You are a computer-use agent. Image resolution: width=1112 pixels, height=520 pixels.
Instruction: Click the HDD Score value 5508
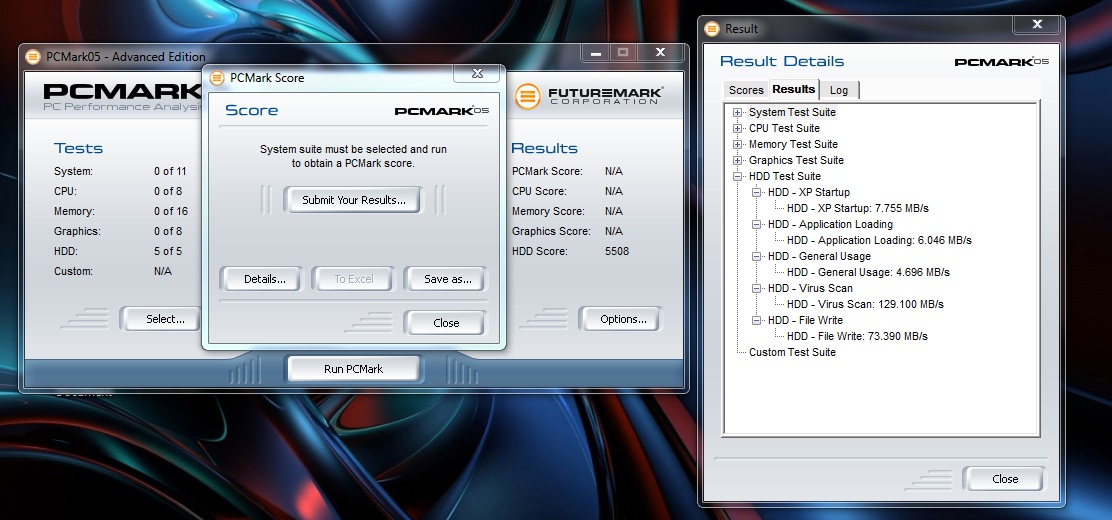pos(616,251)
